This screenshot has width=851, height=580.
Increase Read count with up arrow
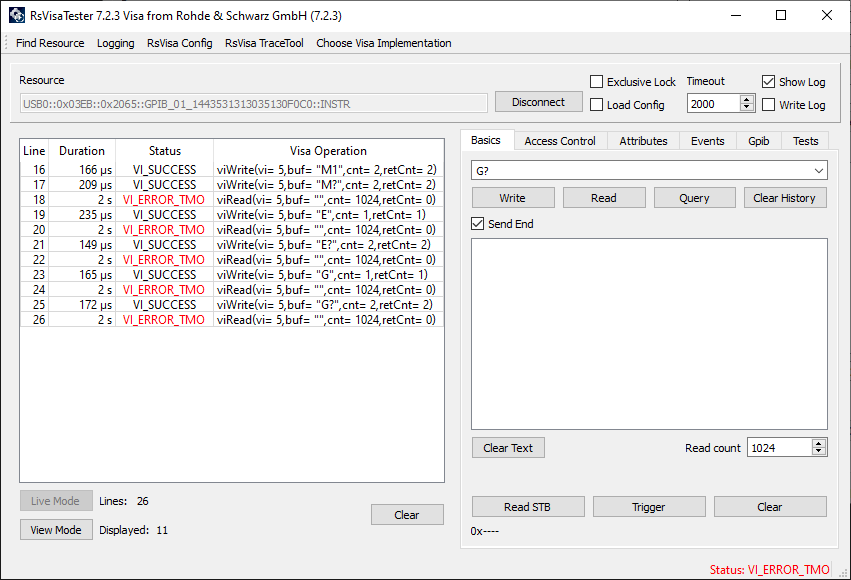(819, 443)
